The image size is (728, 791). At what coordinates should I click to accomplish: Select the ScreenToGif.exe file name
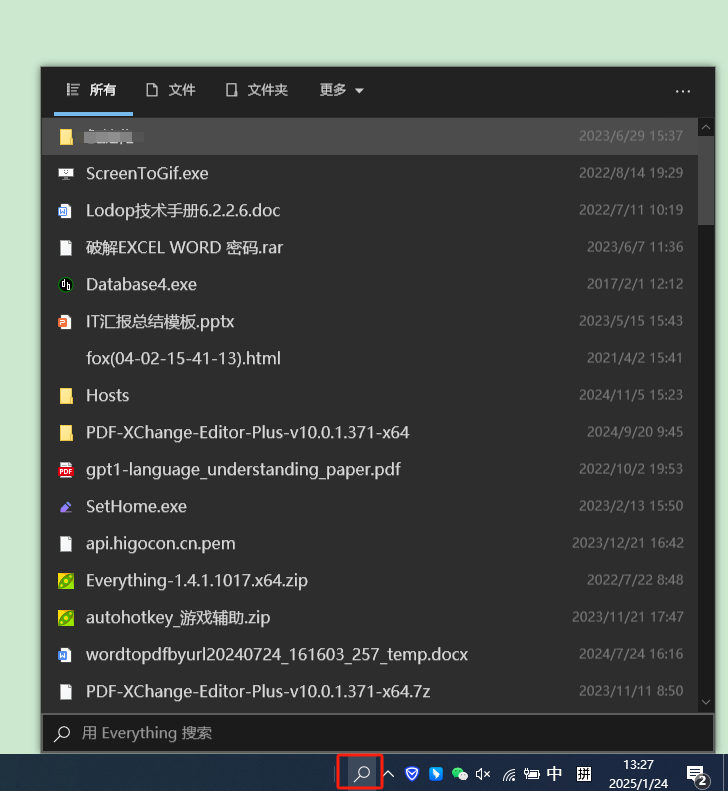[x=147, y=174]
